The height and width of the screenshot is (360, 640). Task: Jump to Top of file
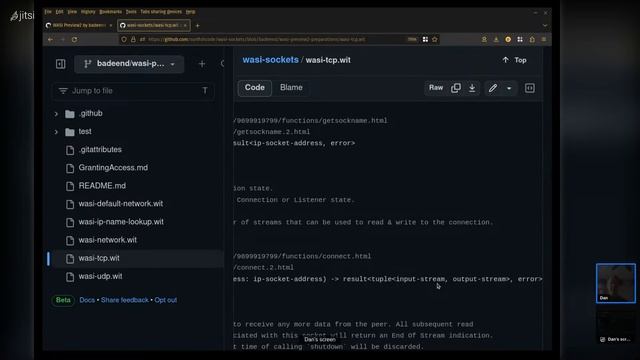pos(514,60)
